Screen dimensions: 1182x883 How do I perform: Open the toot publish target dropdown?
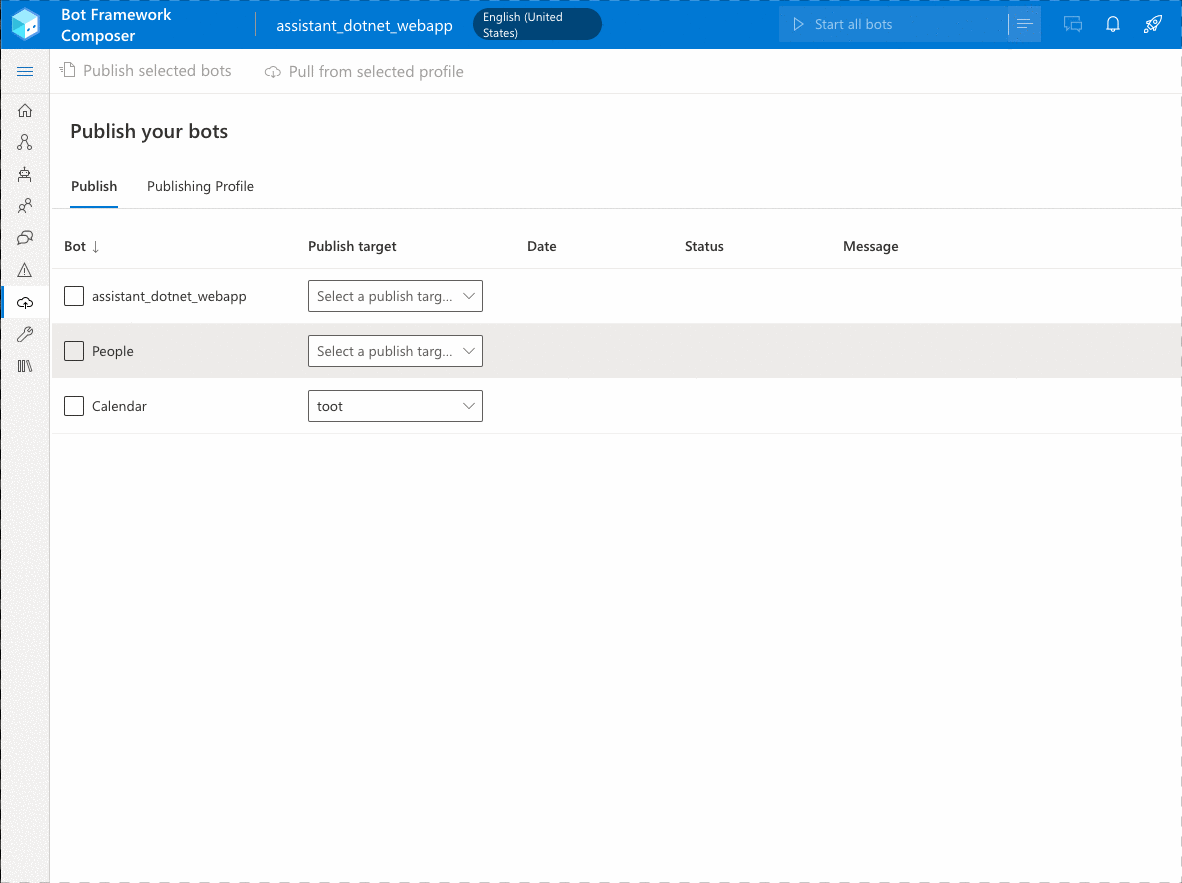click(x=395, y=406)
